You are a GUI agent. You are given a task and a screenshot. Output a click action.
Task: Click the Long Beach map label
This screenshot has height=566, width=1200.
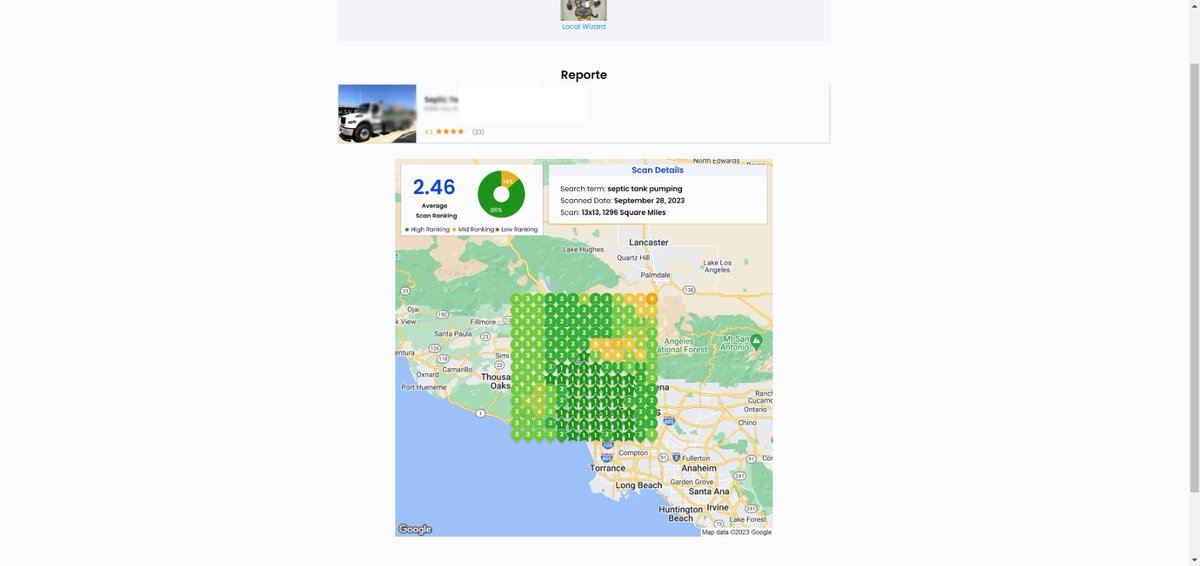638,485
